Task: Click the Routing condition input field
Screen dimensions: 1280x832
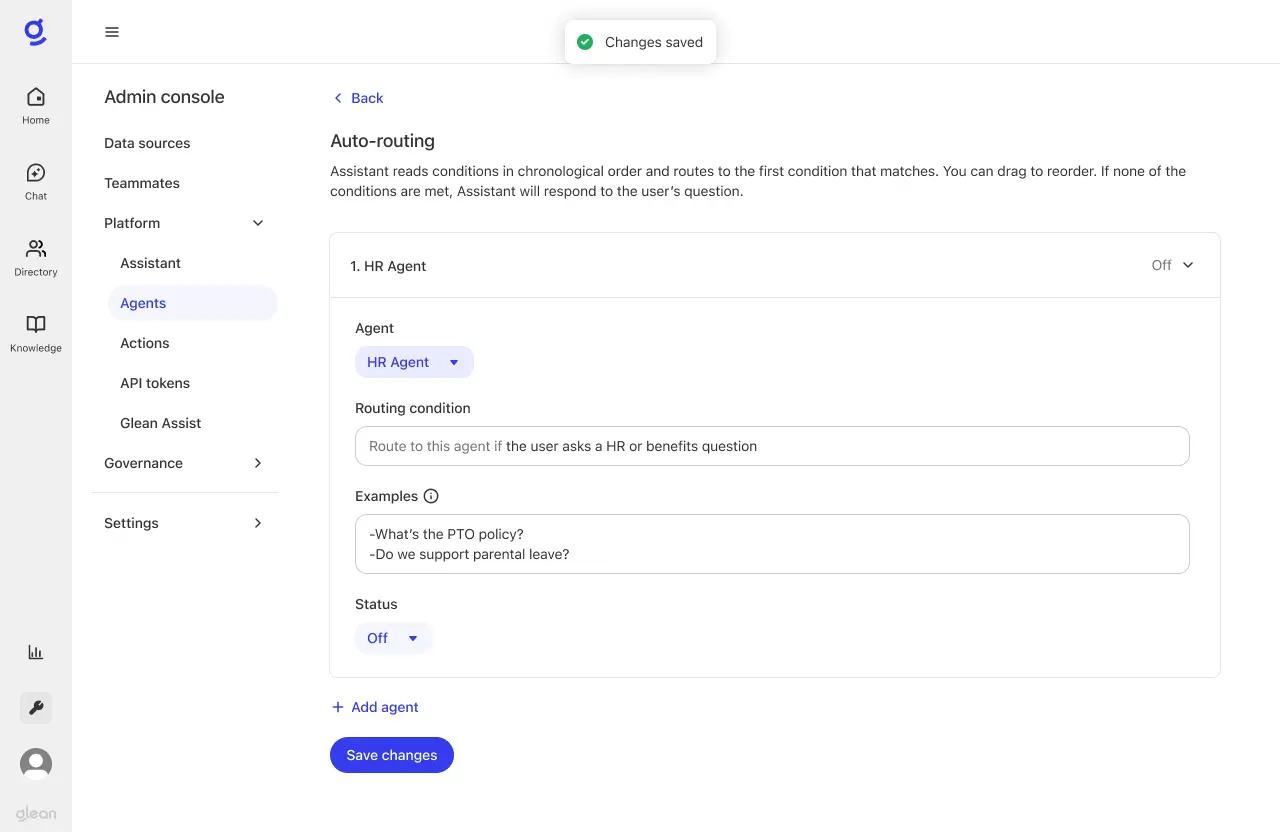Action: pyautogui.click(x=772, y=446)
